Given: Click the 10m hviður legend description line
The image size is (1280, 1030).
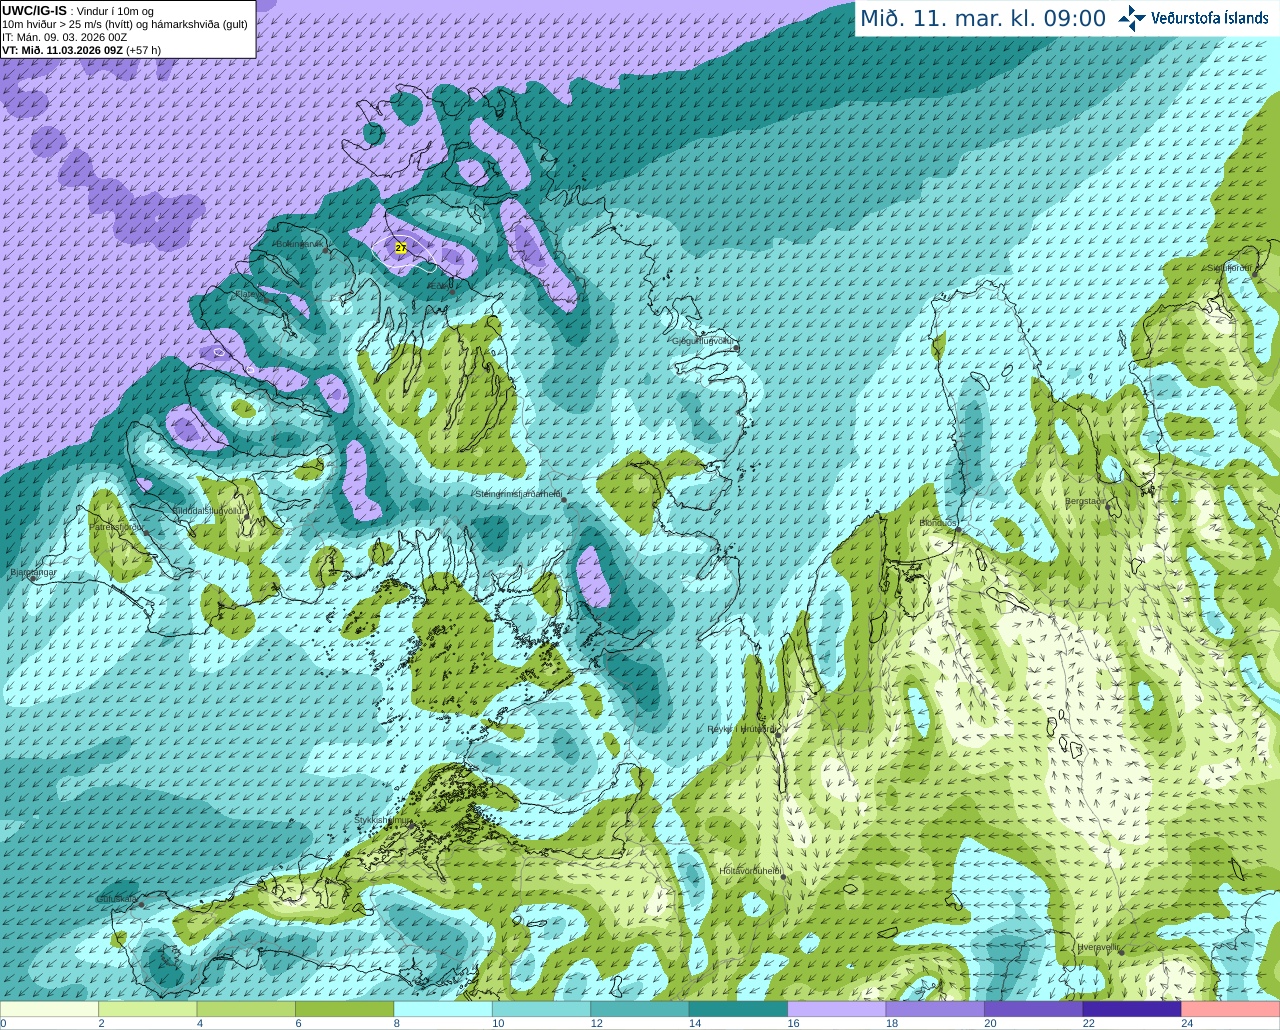Looking at the screenshot, I should [x=125, y=24].
